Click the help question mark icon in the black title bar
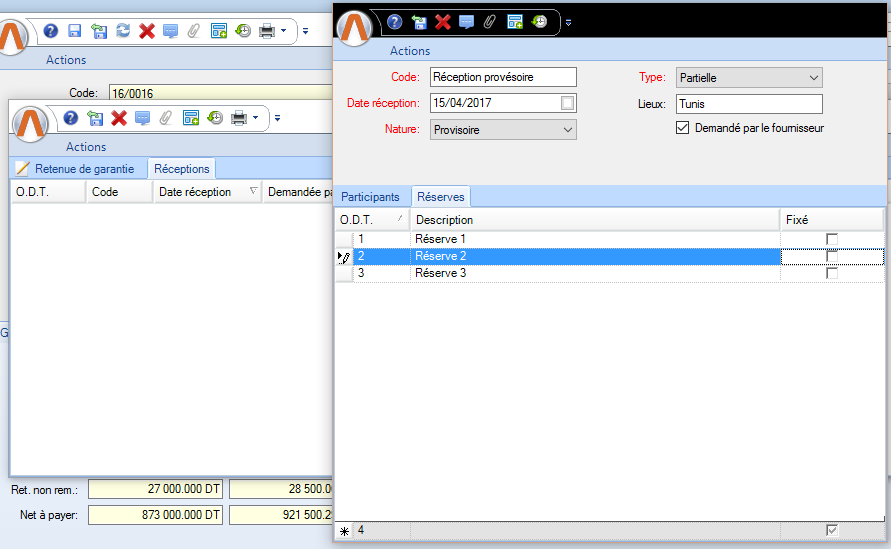Image resolution: width=891 pixels, height=549 pixels. click(395, 21)
